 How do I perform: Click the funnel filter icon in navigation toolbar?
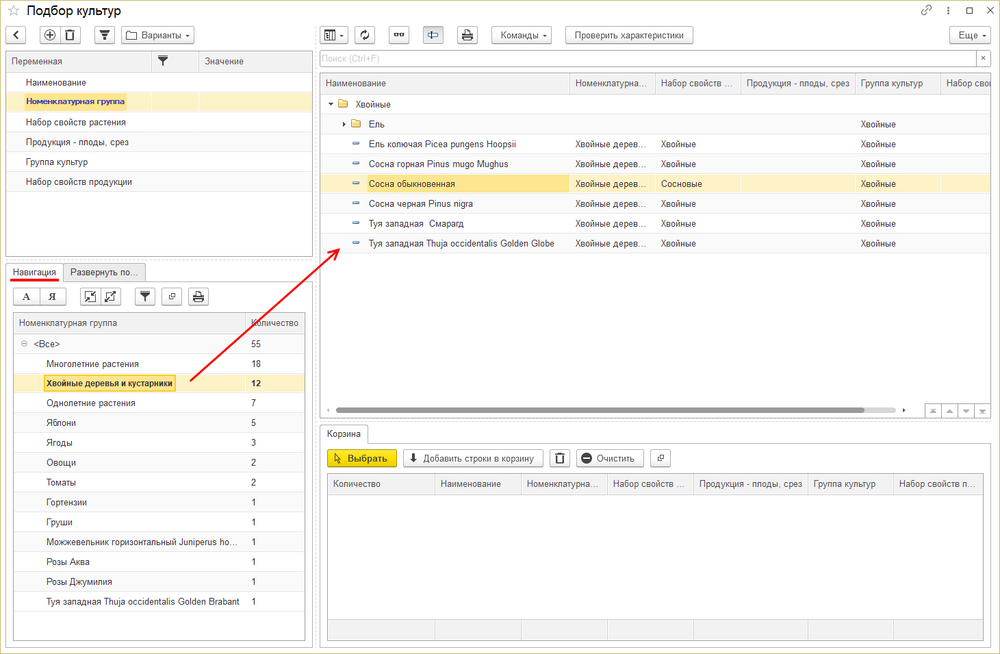click(145, 296)
